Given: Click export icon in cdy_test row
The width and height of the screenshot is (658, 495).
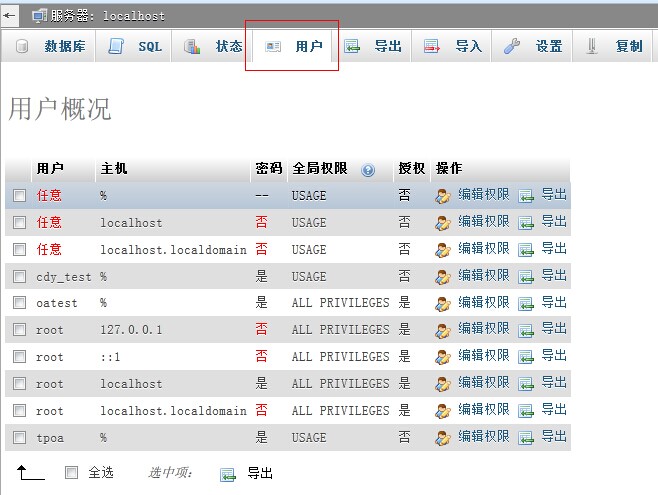Looking at the screenshot, I should tap(526, 277).
